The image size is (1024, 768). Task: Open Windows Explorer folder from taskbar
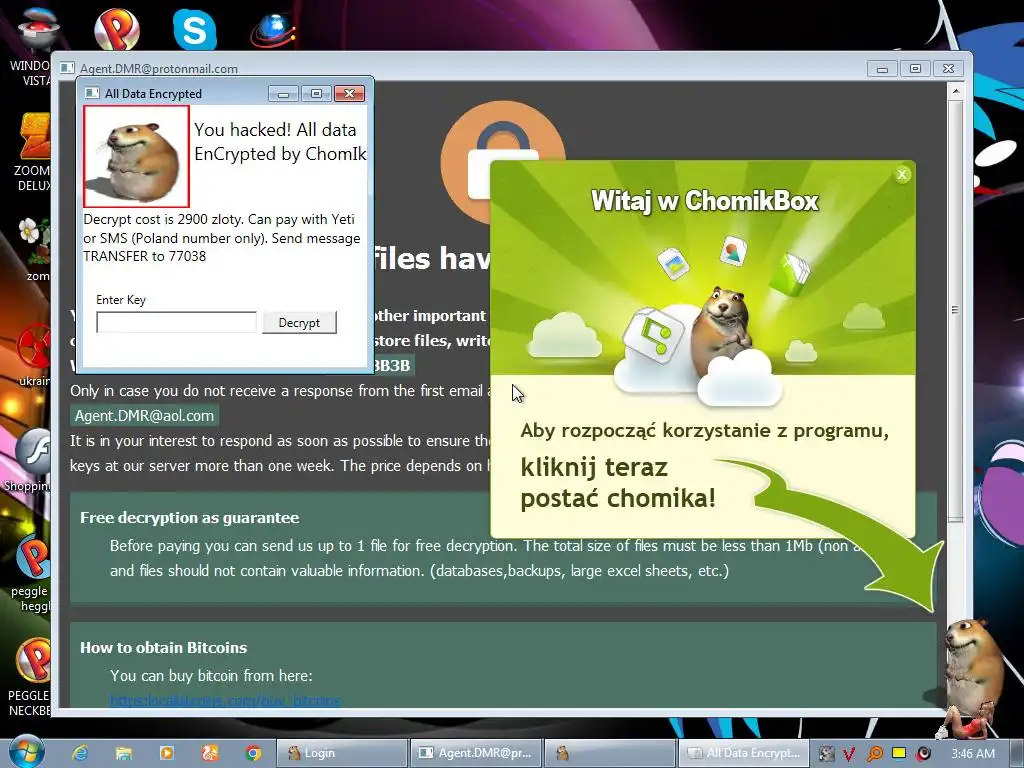[123, 753]
